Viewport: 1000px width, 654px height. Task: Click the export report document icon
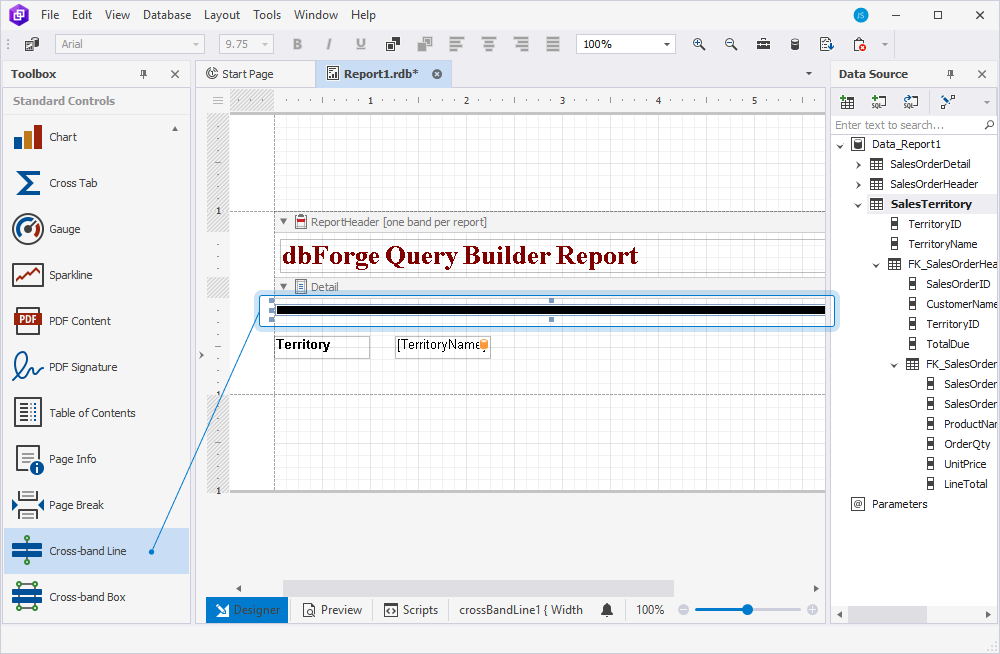tap(827, 44)
